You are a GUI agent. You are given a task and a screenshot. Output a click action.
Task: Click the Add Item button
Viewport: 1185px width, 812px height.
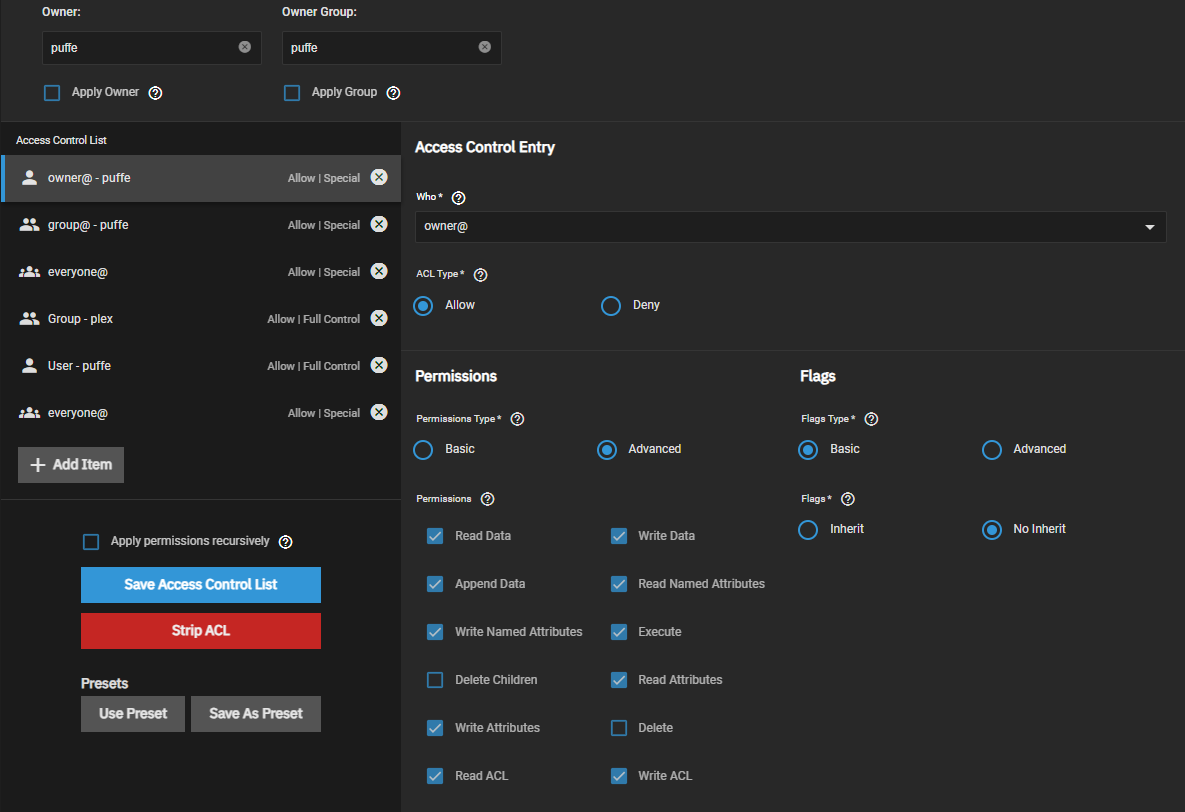point(71,465)
